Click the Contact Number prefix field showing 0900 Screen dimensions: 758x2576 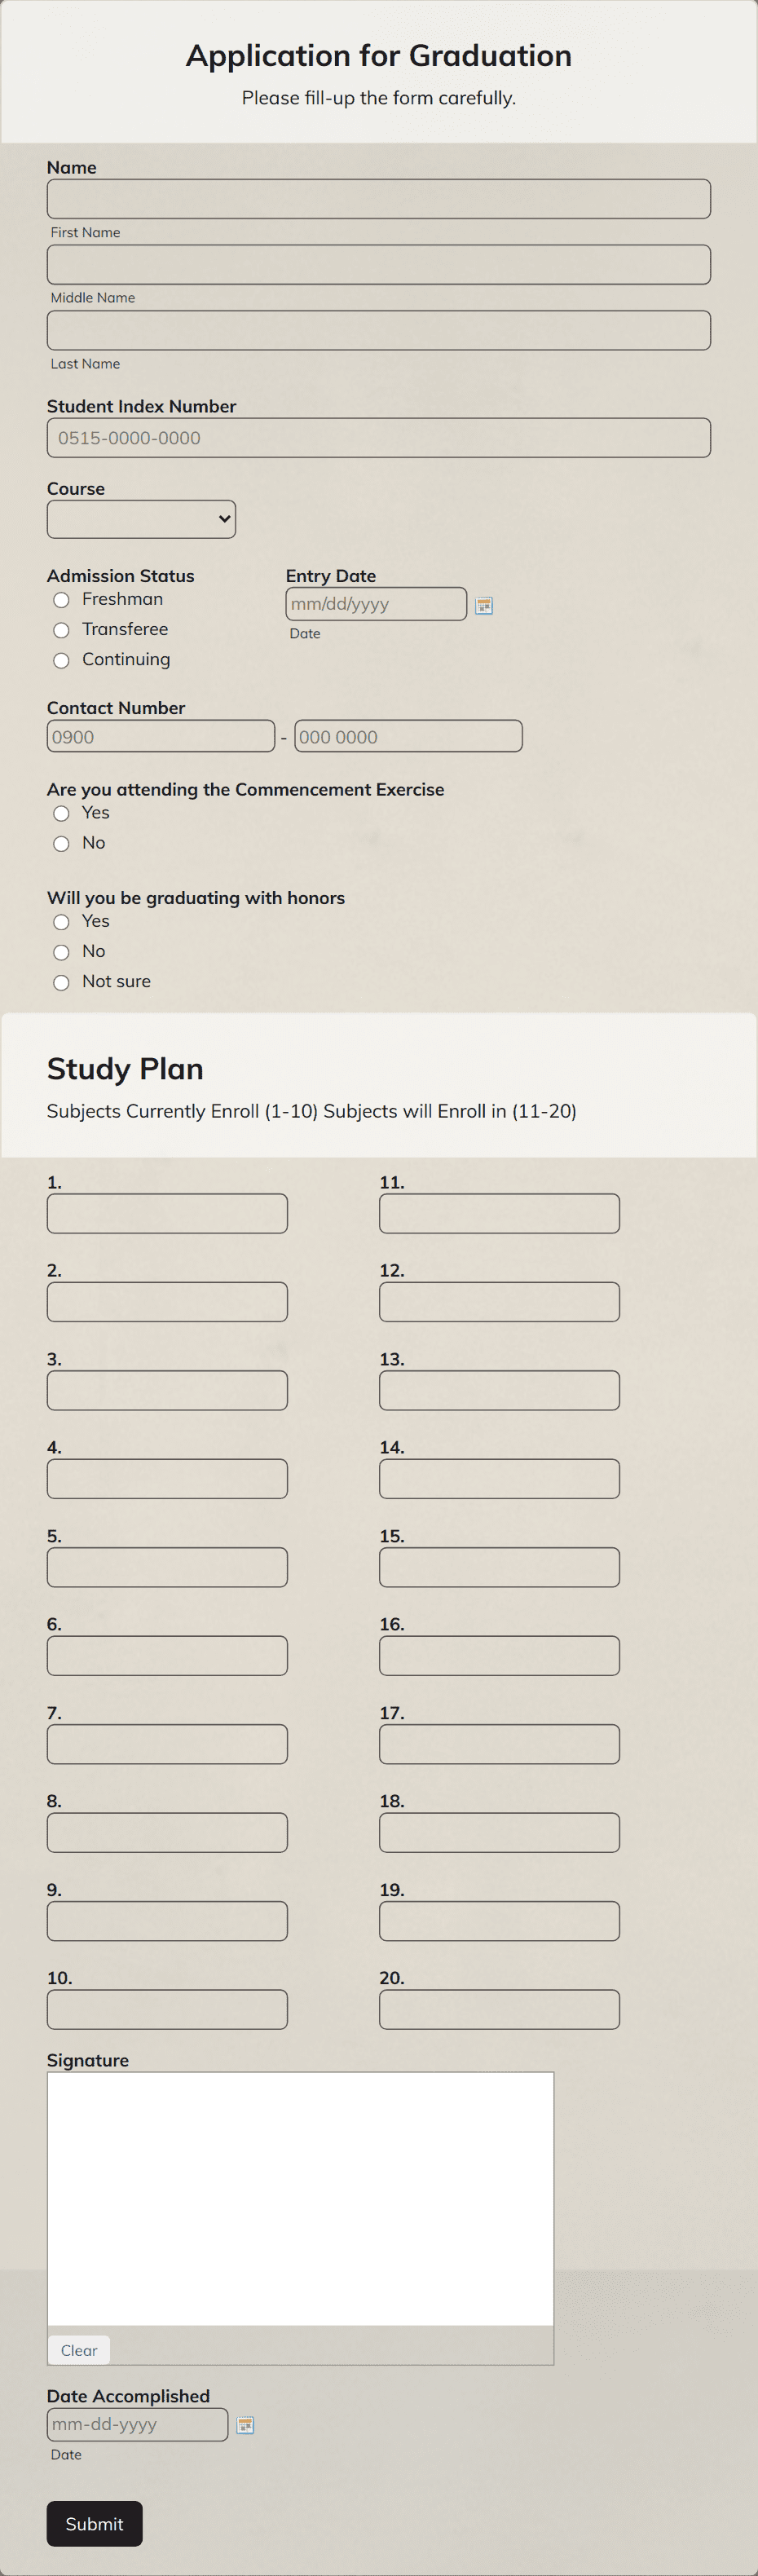(160, 735)
